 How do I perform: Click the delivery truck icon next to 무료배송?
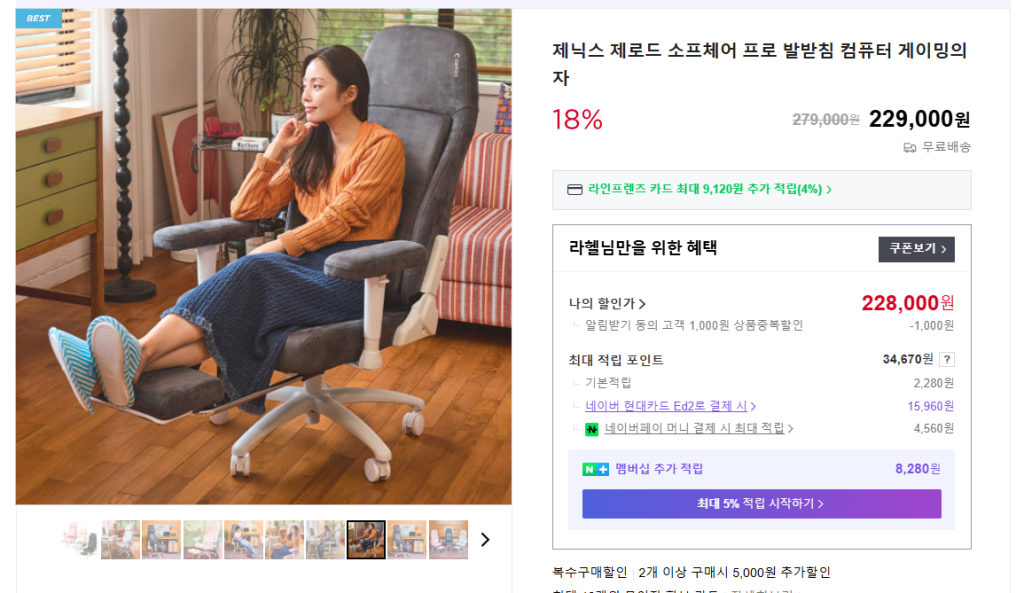point(910,148)
